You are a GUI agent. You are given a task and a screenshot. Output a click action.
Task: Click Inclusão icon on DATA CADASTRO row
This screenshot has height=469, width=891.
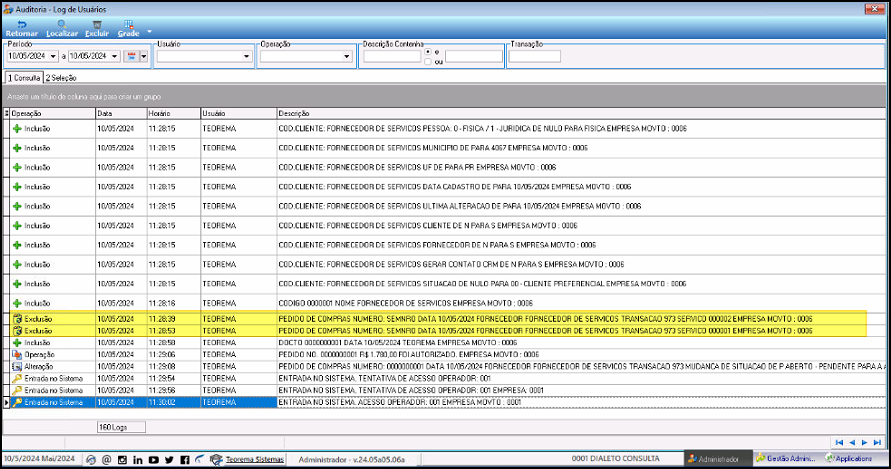(x=17, y=187)
